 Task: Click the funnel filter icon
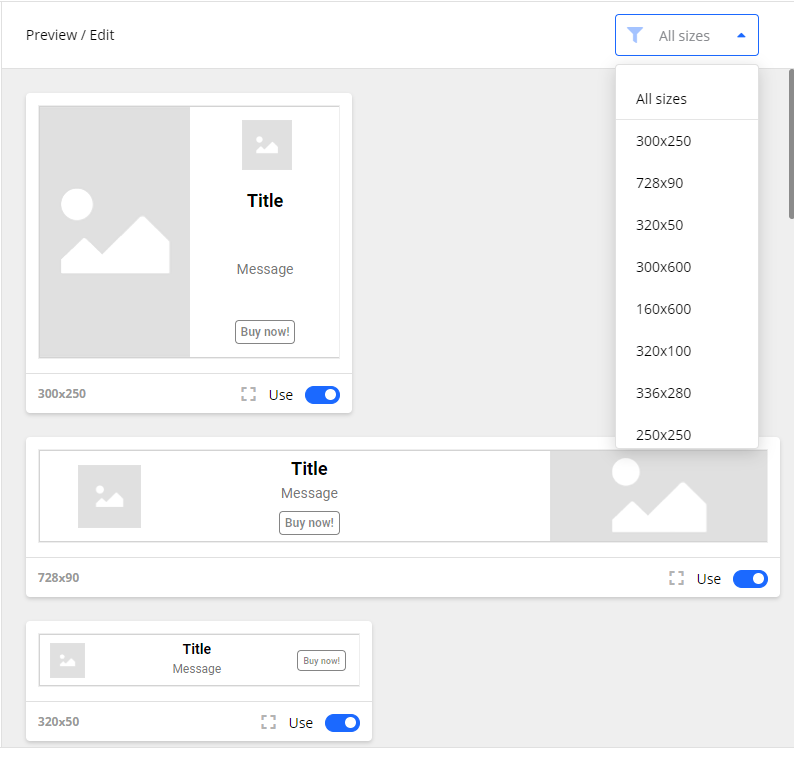tap(635, 35)
